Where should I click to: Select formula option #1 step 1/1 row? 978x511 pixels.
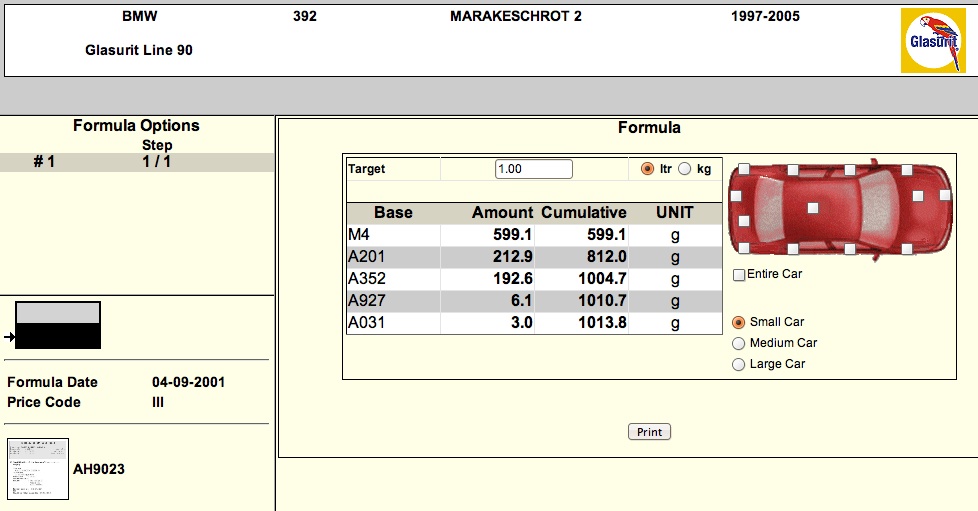click(x=137, y=162)
